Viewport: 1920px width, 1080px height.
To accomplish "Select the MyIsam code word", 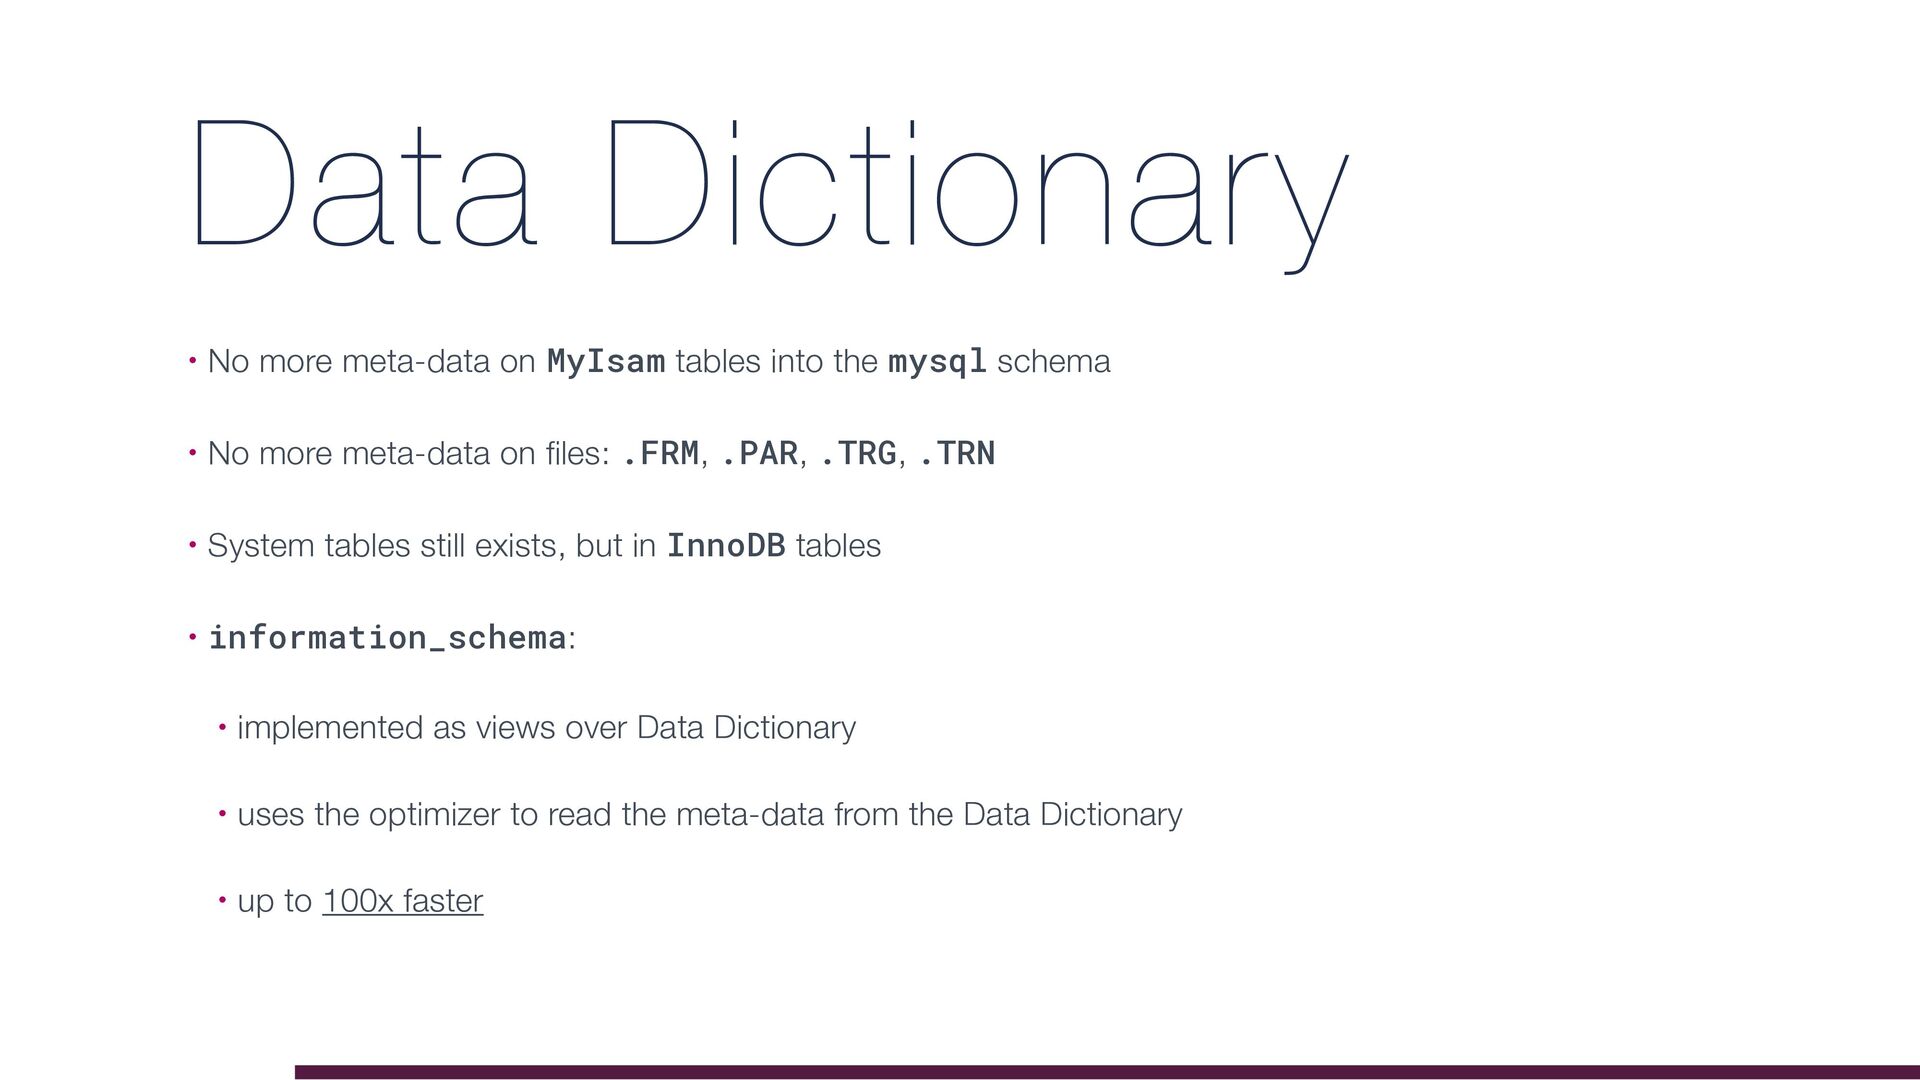I will 606,361.
